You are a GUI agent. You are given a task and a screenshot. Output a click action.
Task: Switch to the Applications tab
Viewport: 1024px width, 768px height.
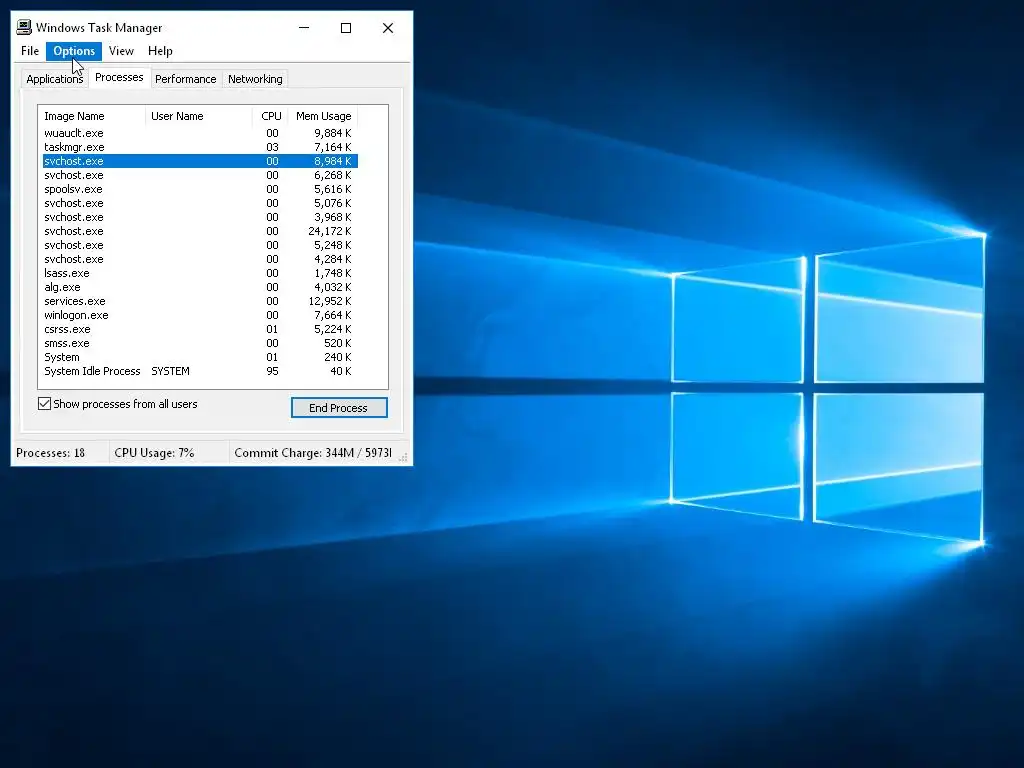[55, 79]
